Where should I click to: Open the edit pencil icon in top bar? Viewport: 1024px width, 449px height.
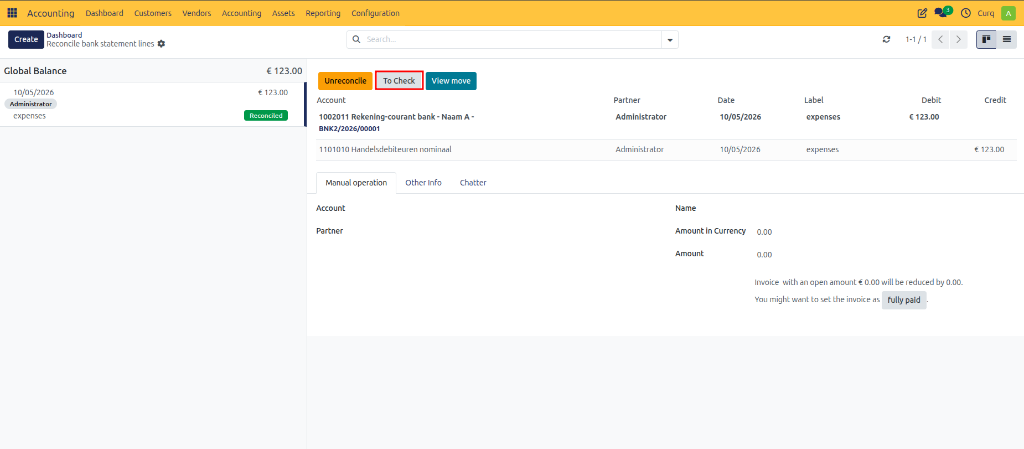pos(922,13)
